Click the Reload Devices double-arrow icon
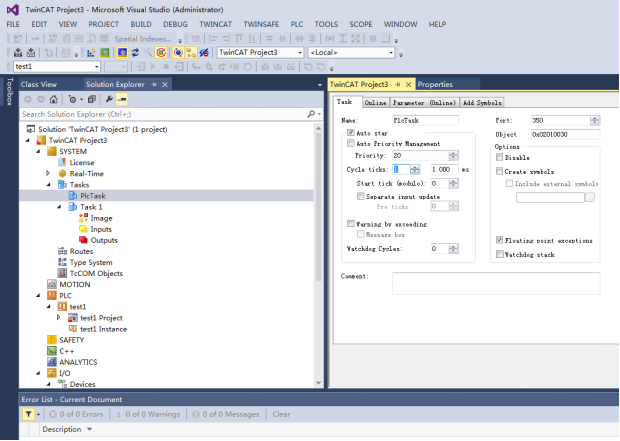The width and height of the screenshot is (620, 441). tap(135, 53)
